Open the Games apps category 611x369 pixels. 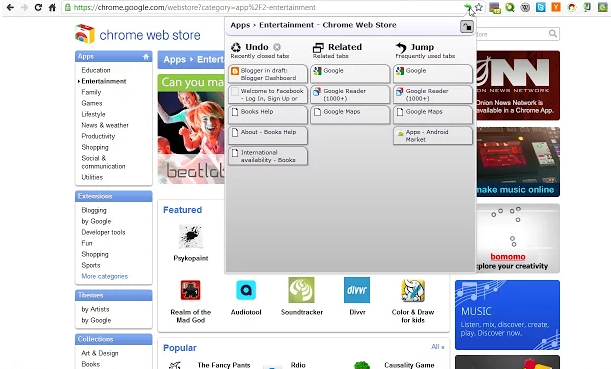tap(92, 103)
